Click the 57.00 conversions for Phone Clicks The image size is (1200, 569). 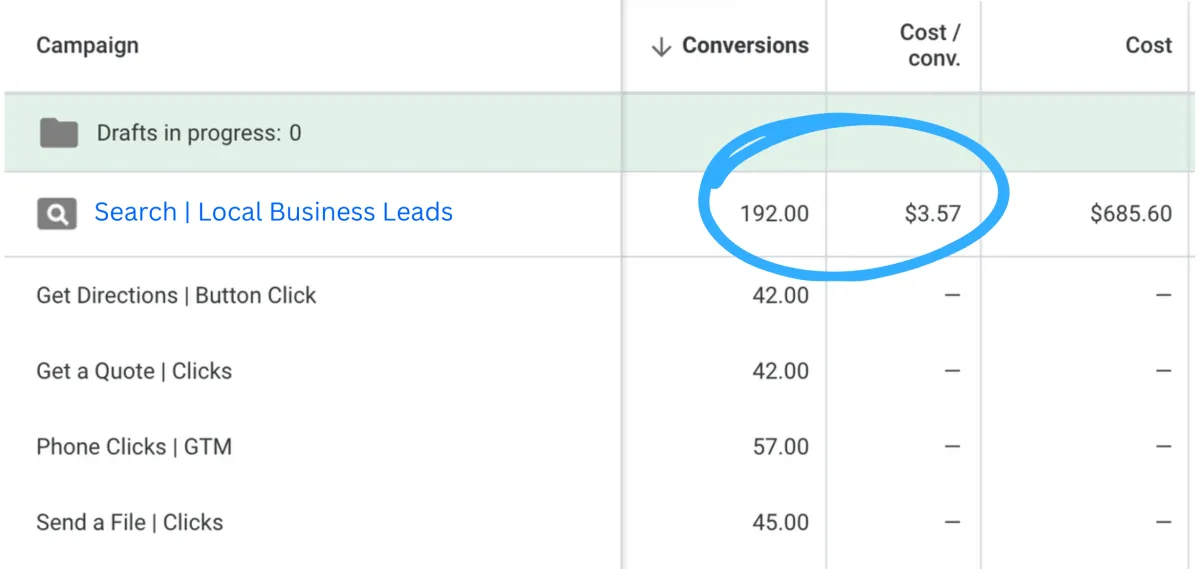(x=780, y=447)
